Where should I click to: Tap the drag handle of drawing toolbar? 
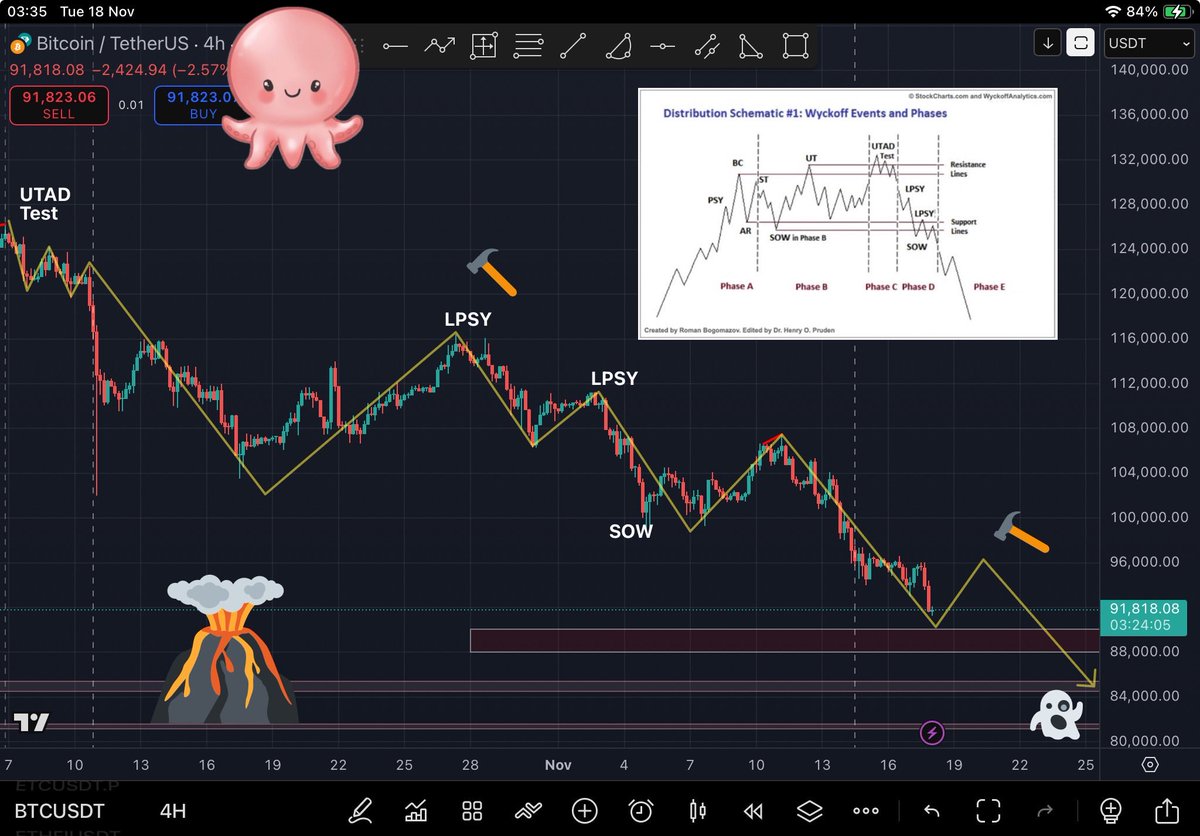pyautogui.click(x=362, y=46)
